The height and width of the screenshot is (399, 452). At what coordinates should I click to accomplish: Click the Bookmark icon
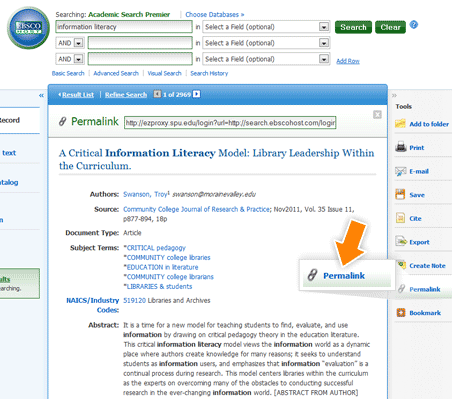tap(401, 313)
